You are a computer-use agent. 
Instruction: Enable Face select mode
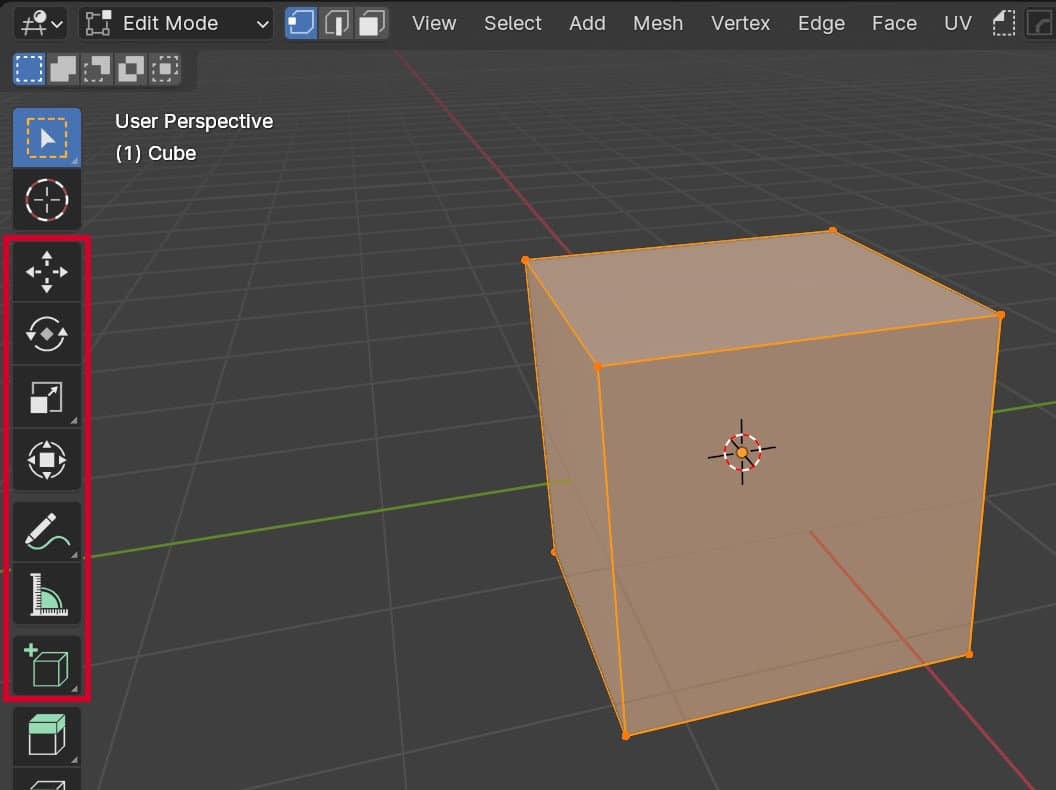371,22
